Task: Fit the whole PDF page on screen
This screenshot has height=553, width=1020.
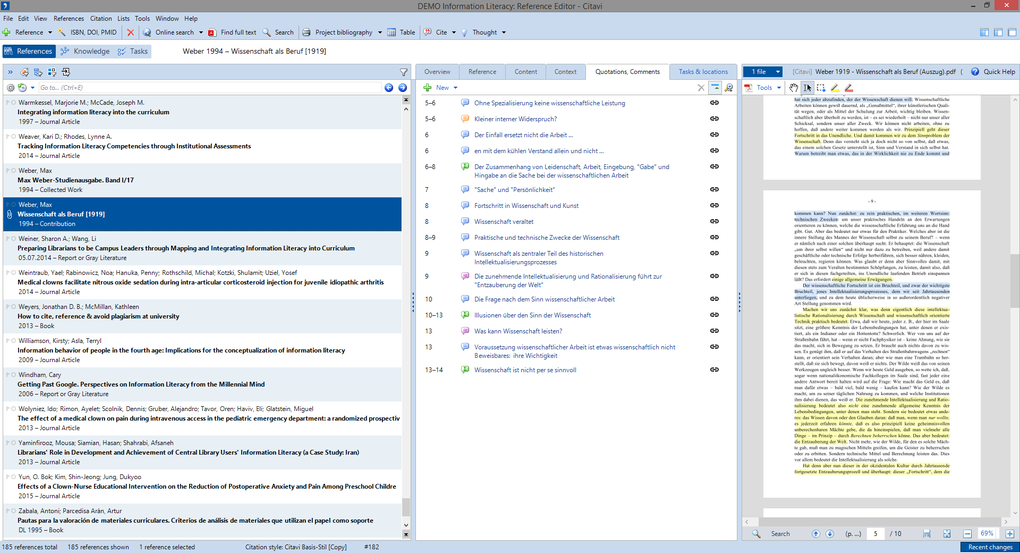Action: (x=946, y=533)
